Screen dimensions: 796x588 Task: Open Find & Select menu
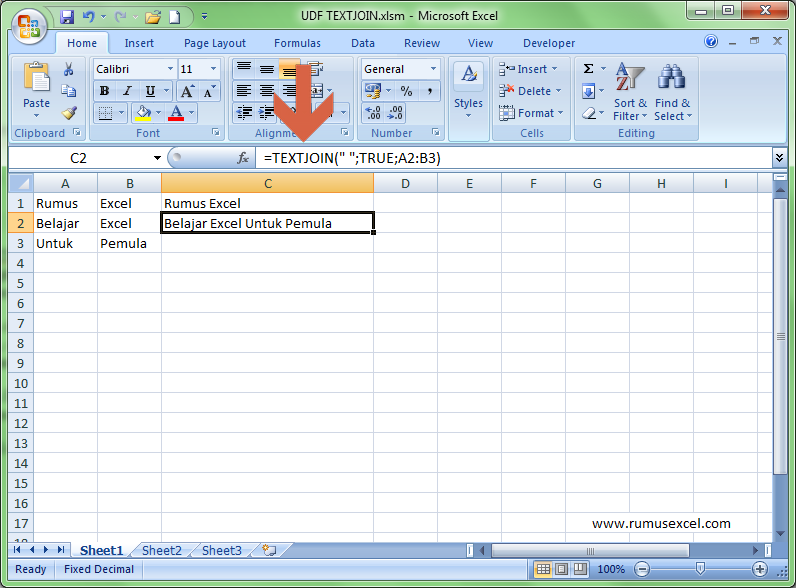click(x=673, y=92)
